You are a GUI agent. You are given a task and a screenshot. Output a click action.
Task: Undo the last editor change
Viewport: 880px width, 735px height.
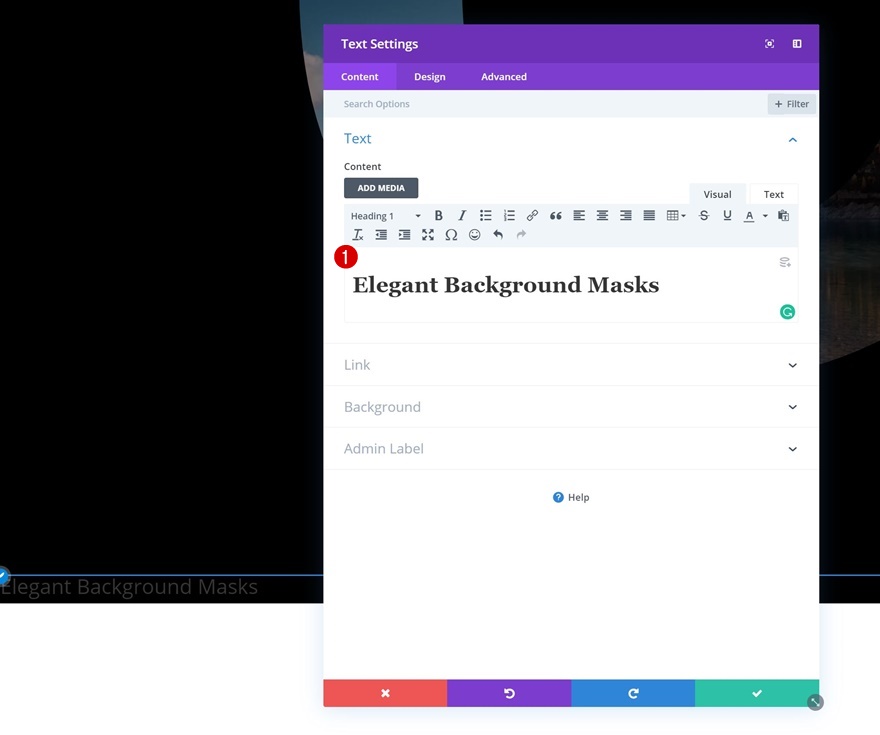tap(498, 235)
